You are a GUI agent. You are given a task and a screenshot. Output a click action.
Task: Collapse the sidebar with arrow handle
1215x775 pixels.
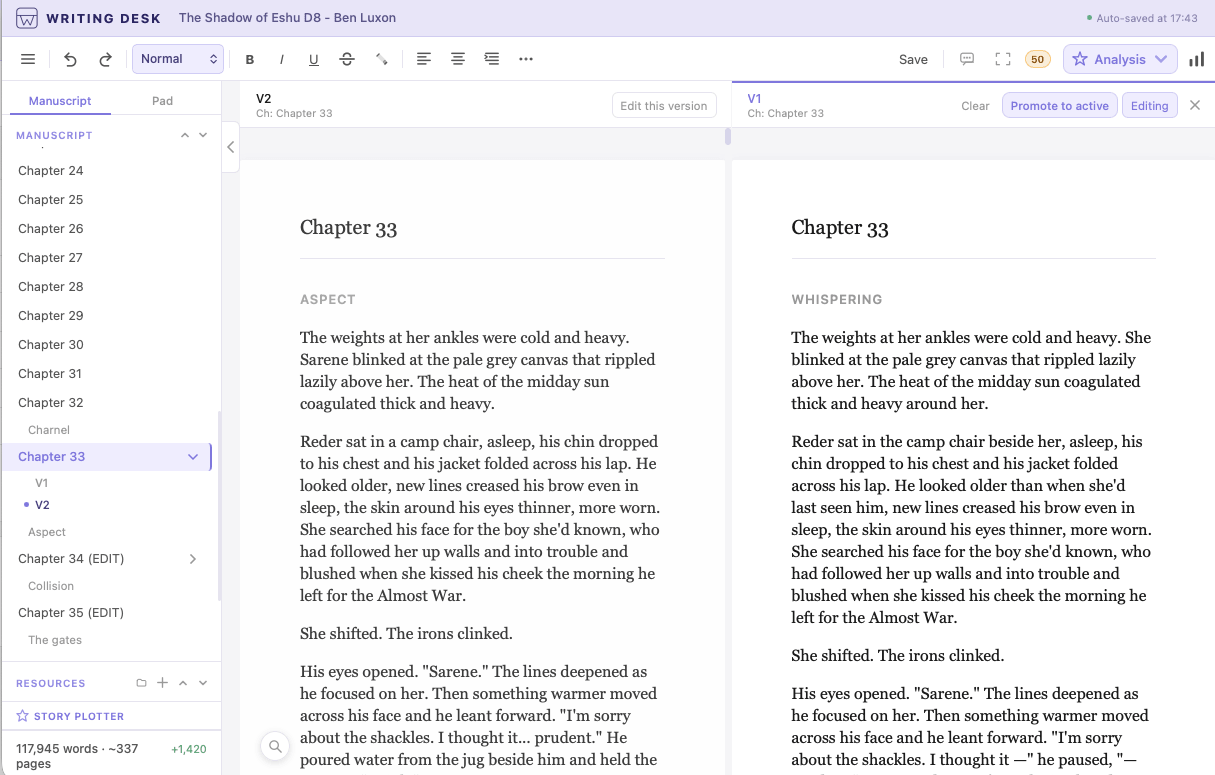pyautogui.click(x=230, y=147)
